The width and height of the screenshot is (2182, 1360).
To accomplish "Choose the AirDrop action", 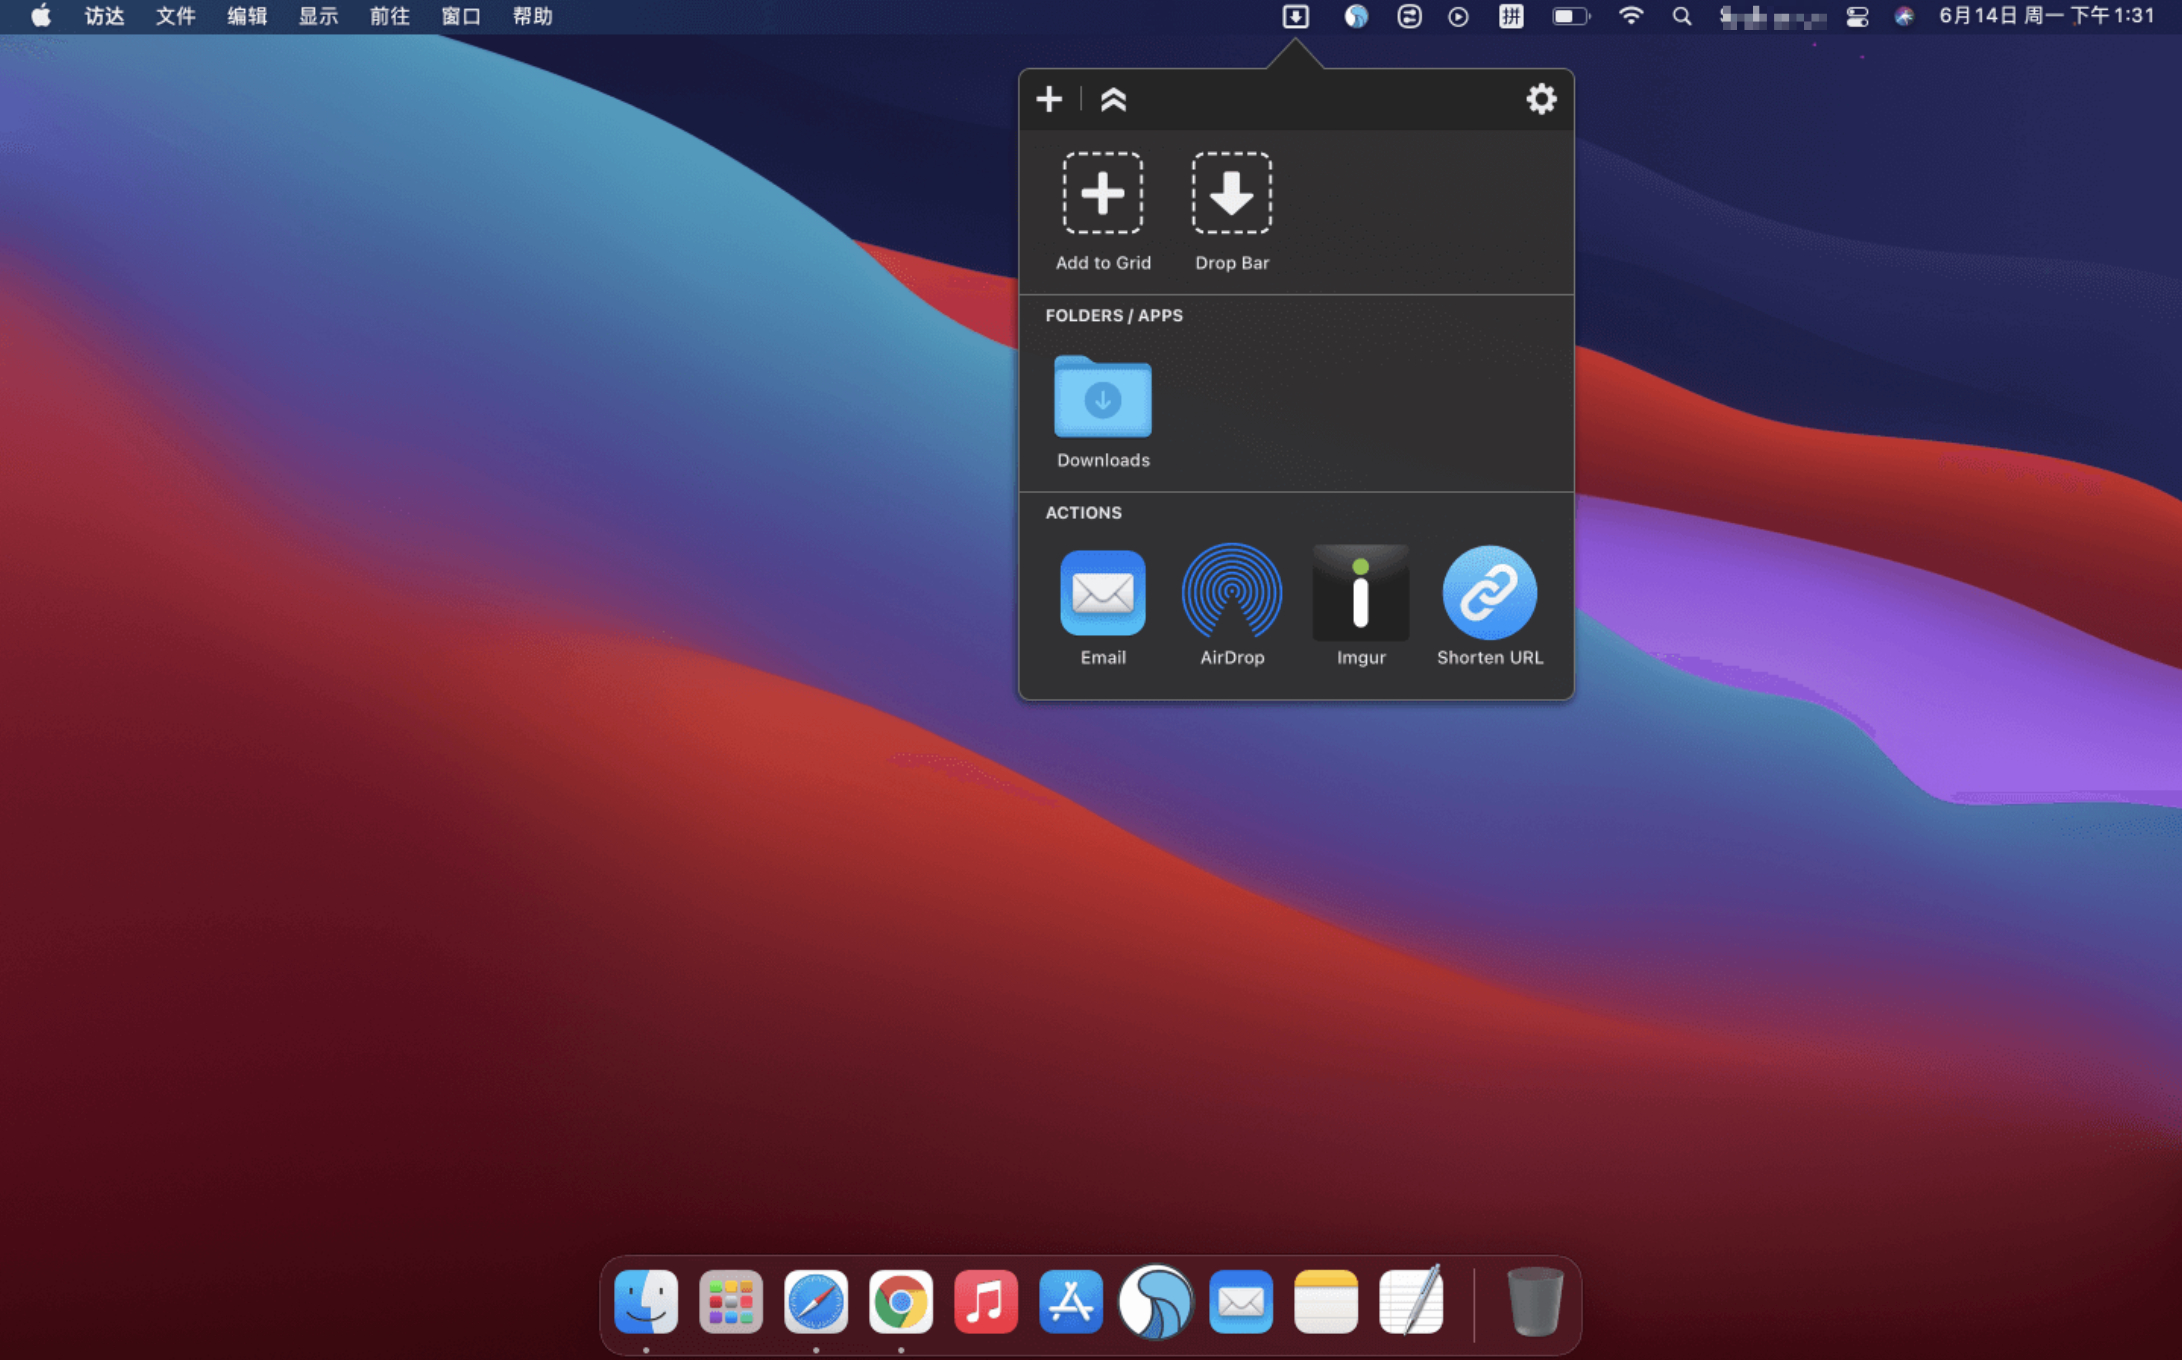I will pyautogui.click(x=1231, y=593).
